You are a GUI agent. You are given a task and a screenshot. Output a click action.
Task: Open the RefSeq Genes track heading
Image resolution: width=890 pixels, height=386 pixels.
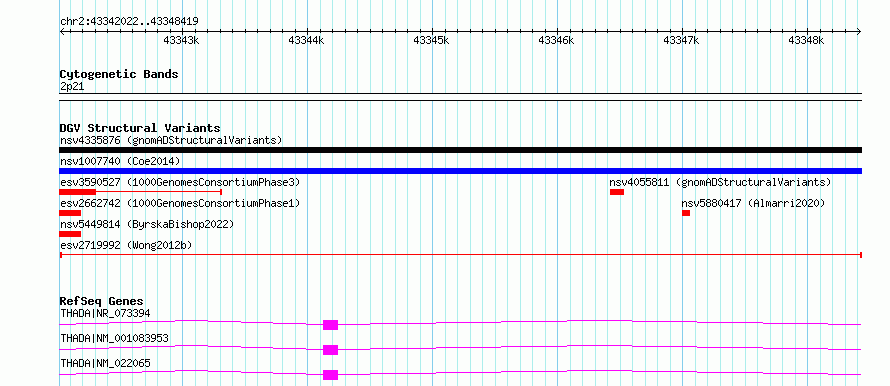(102, 301)
